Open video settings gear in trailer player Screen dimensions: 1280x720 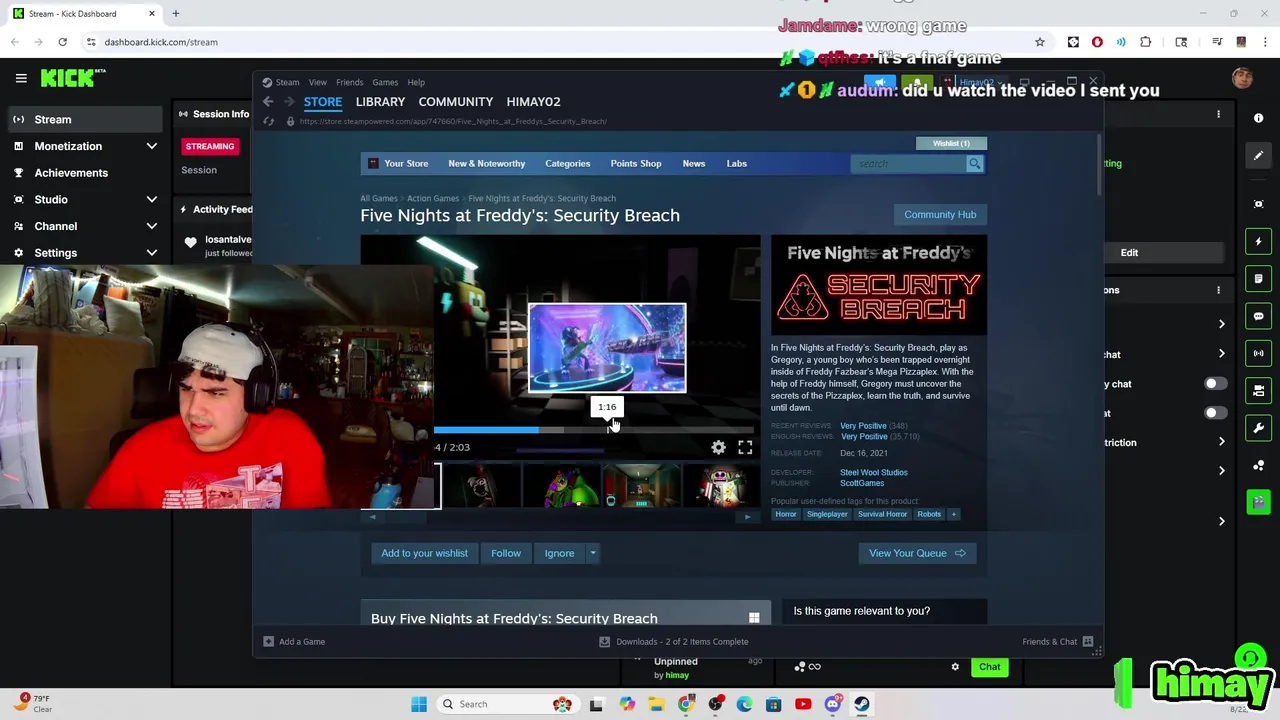[x=718, y=448]
